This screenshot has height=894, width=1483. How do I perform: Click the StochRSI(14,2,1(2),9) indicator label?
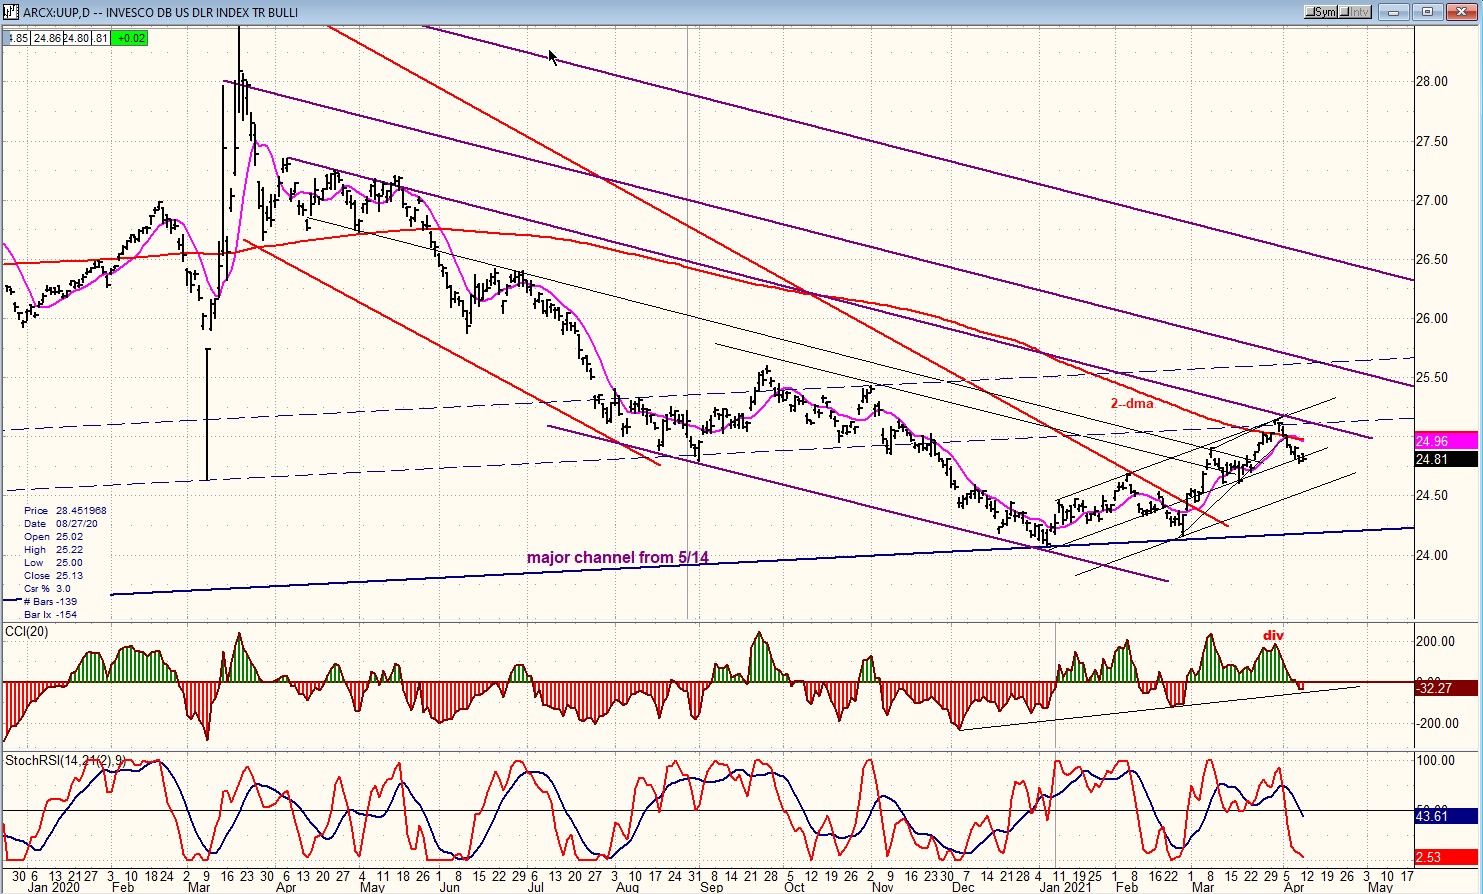65,761
